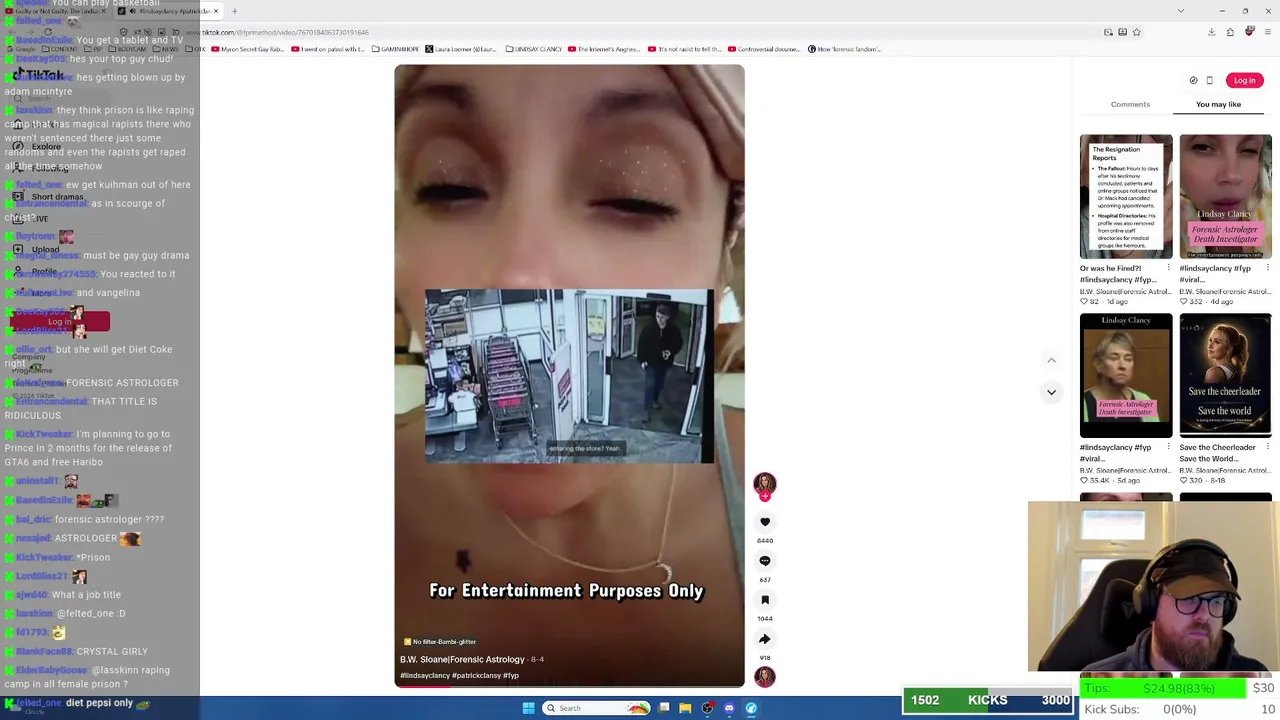The height and width of the screenshot is (720, 1280).
Task: Open the #fyp hashtag in the caption
Action: (x=511, y=676)
